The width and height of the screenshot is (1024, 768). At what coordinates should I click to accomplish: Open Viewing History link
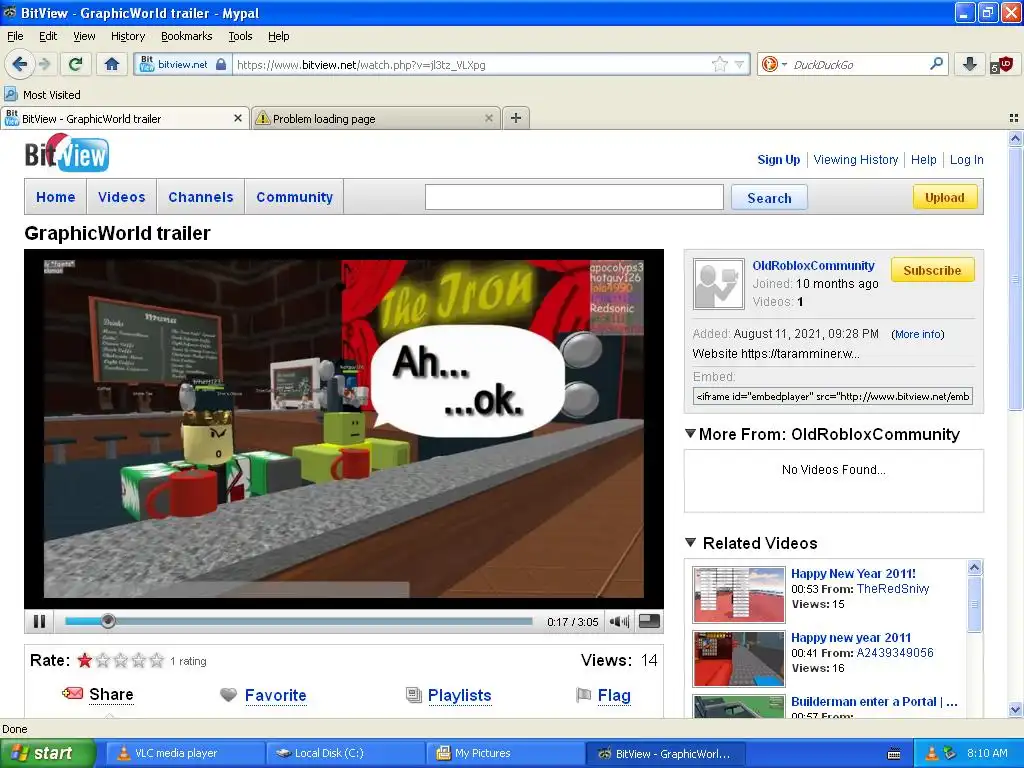856,159
